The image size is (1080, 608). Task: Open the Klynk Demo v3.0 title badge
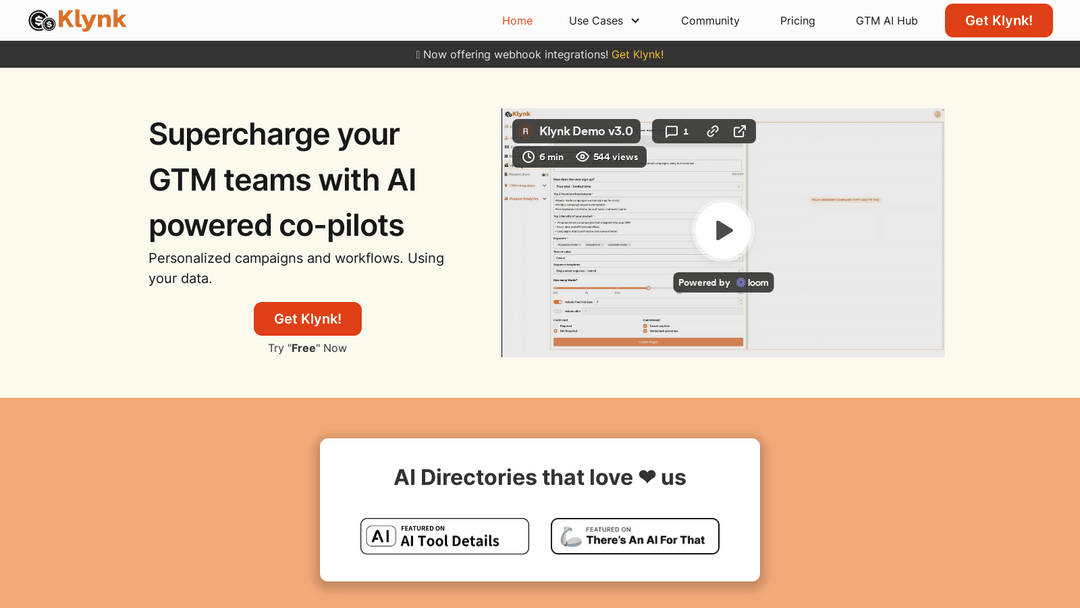[577, 131]
